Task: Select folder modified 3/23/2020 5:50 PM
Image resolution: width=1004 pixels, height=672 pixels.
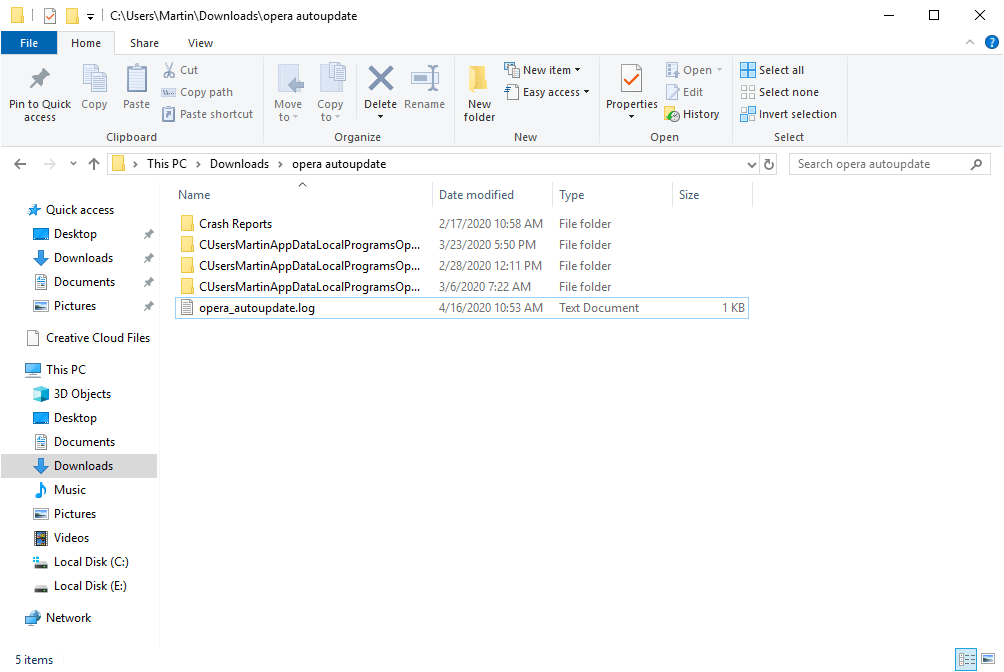Action: tap(461, 245)
